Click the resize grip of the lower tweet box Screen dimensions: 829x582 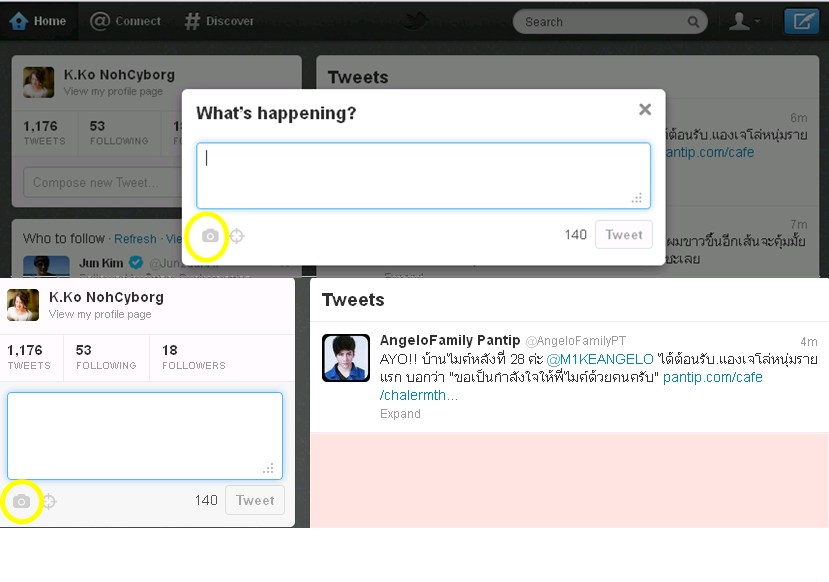click(269, 468)
